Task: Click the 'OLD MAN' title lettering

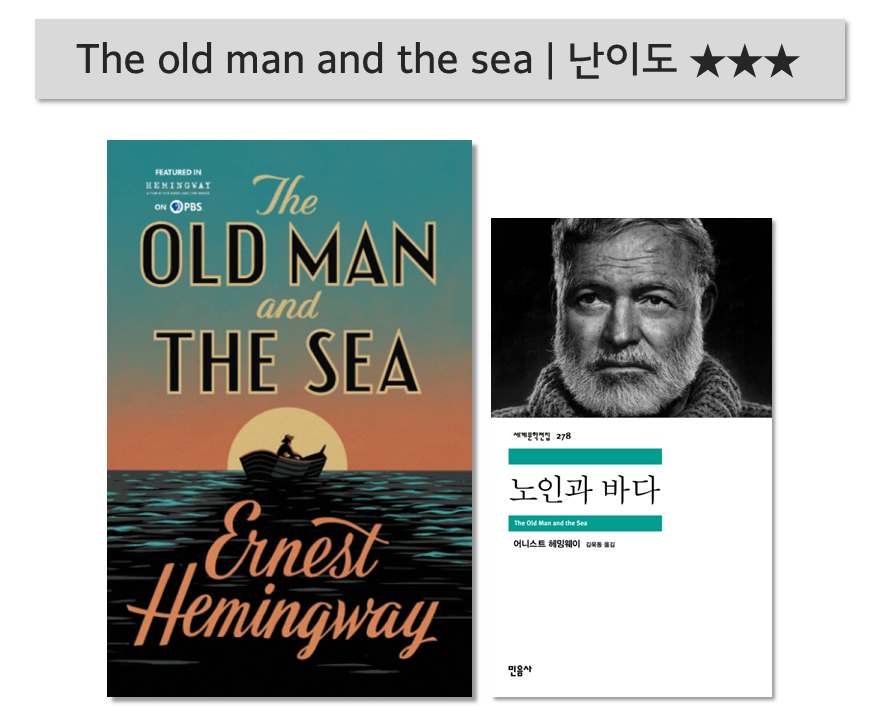Action: [x=288, y=253]
